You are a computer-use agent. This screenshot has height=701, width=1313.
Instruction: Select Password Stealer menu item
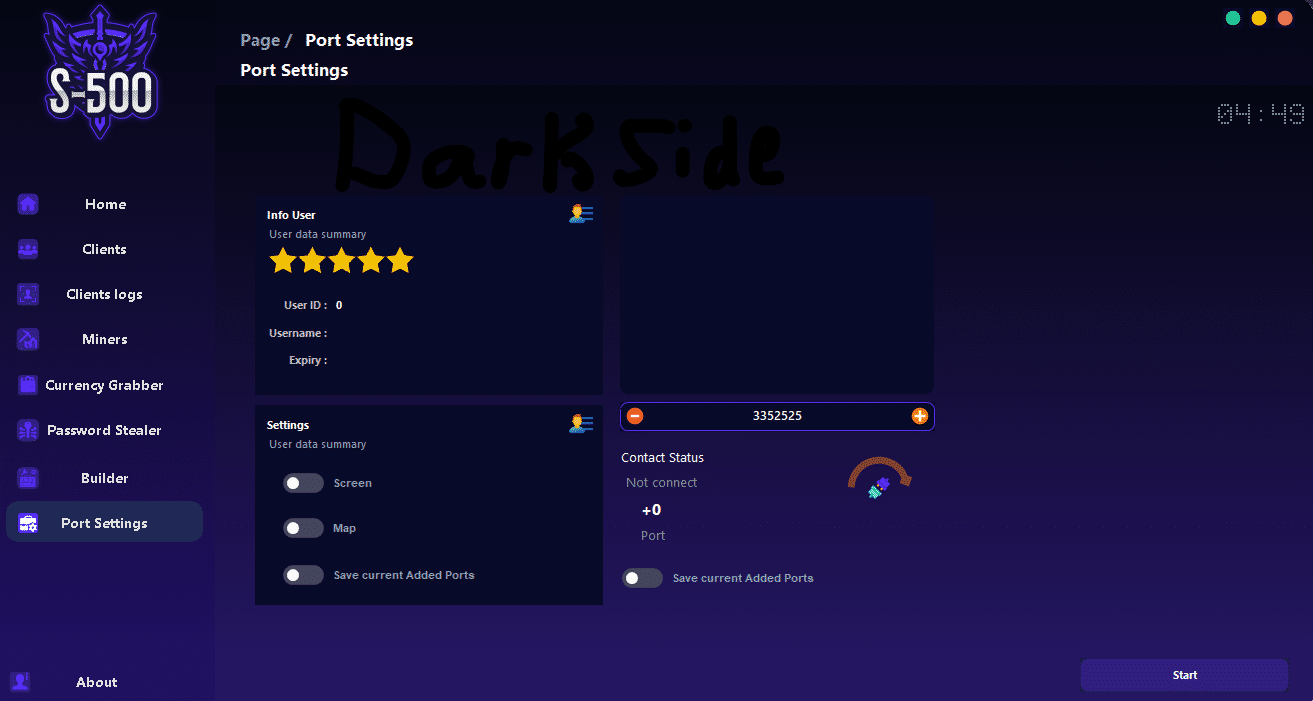[x=105, y=430]
